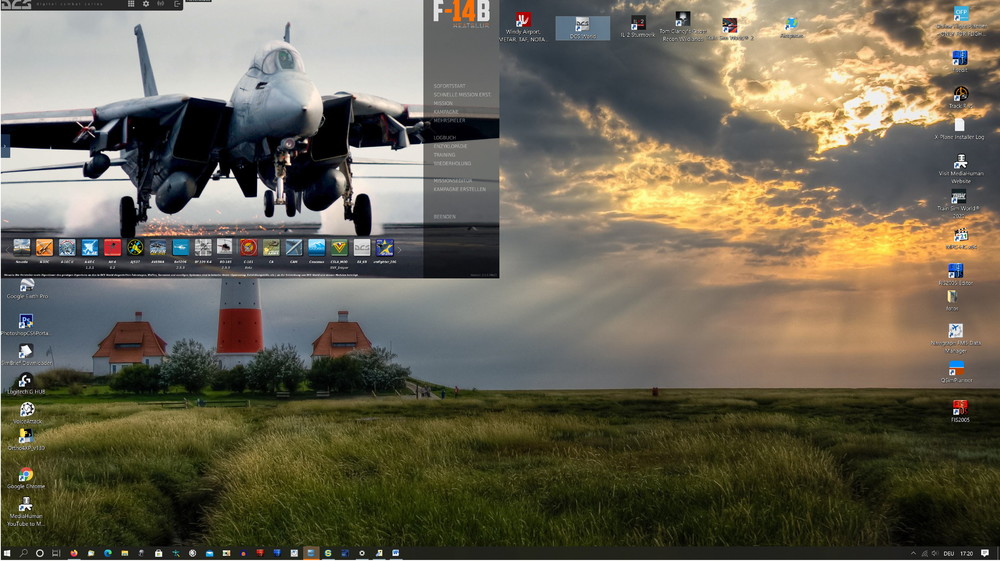Open ENZYKLOPÄDIE in DCS main menu
Screen dimensions: 1000x561
[x=450, y=146]
